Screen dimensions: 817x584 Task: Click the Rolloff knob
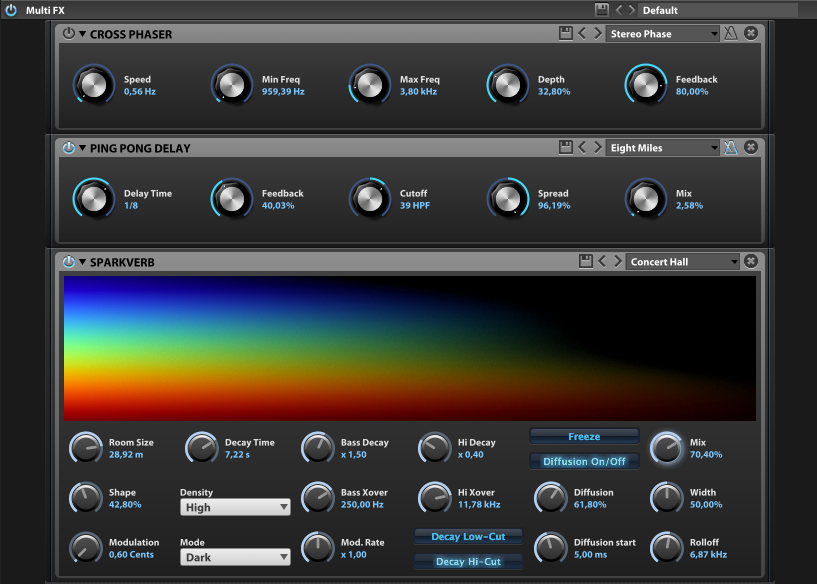pyautogui.click(x=666, y=548)
